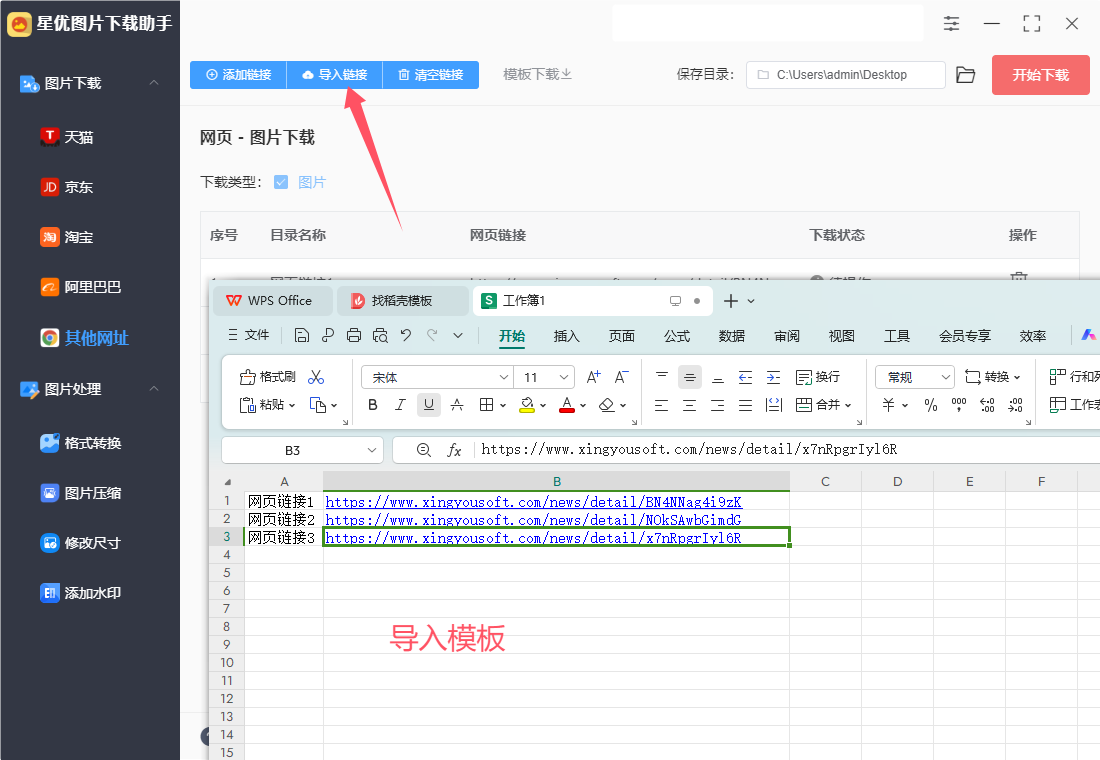Click the browse save folder icon
This screenshot has width=1100, height=760.
tap(966, 74)
